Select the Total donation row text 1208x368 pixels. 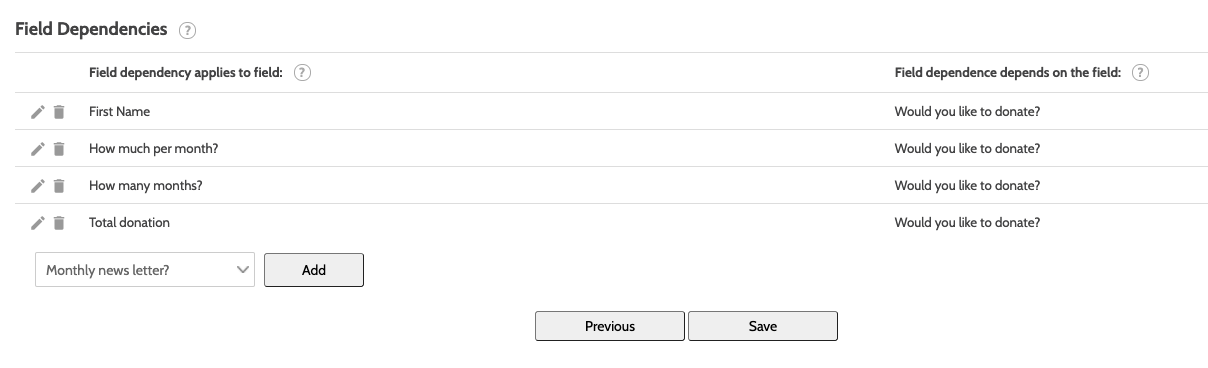(129, 223)
